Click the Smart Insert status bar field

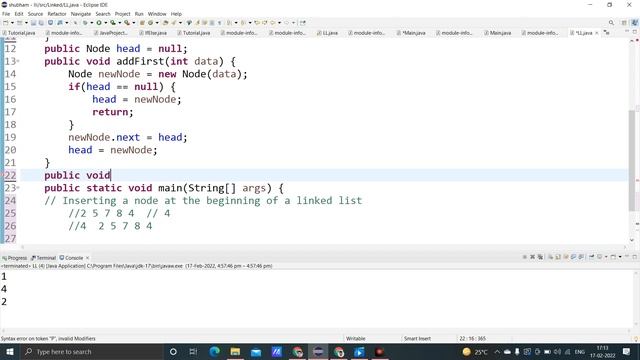417,338
